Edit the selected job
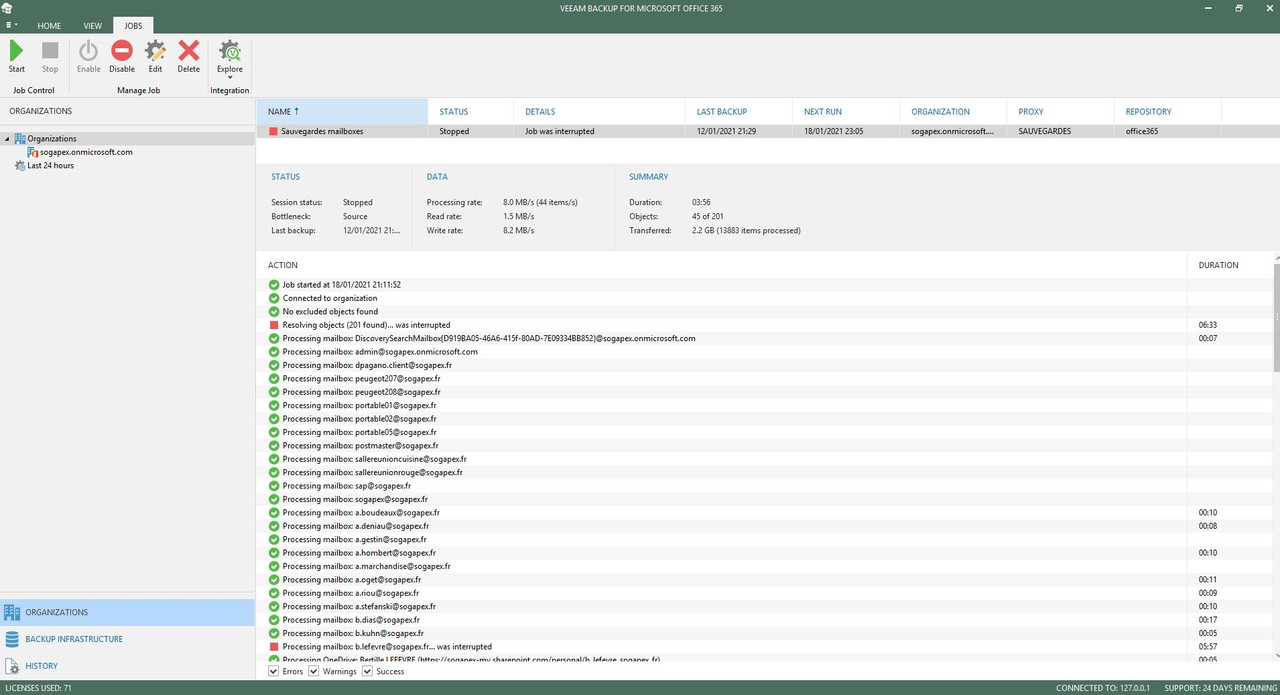 (x=155, y=57)
